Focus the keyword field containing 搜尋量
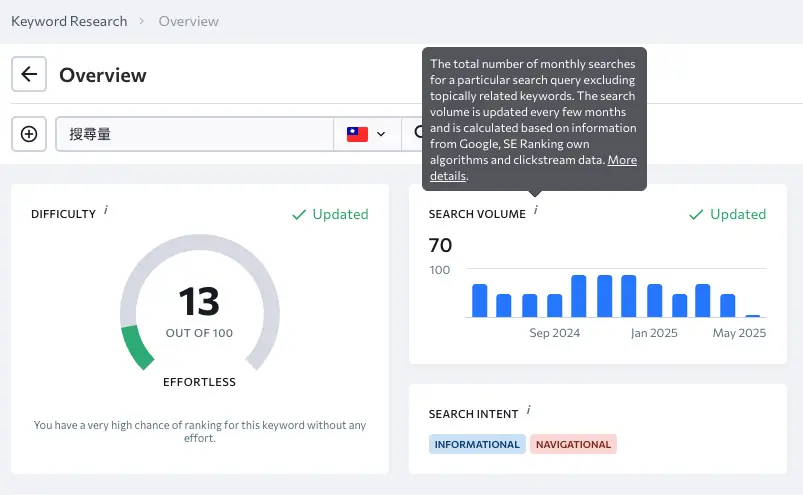The width and height of the screenshot is (803, 495). [x=195, y=134]
